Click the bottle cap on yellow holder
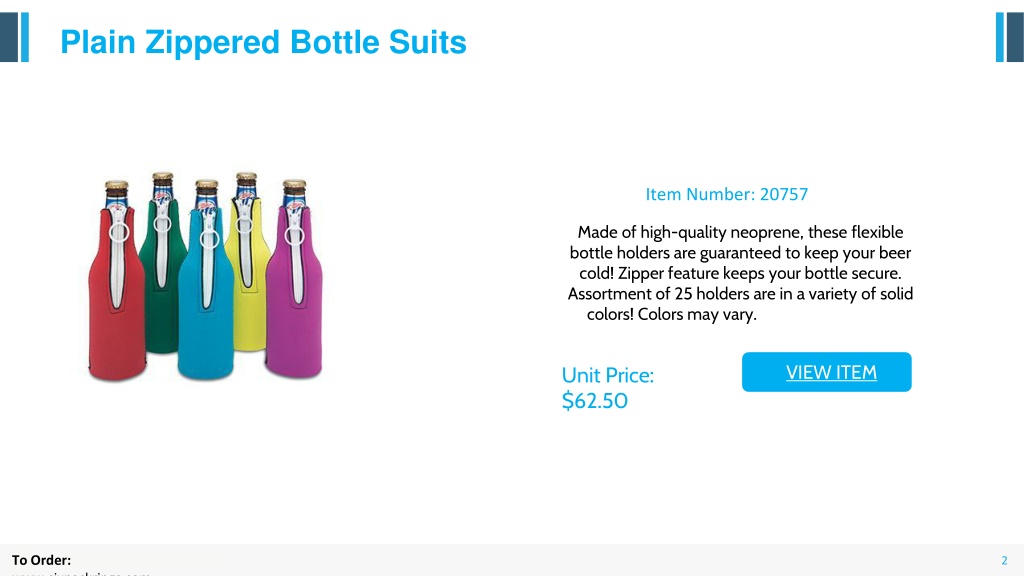The height and width of the screenshot is (576, 1024). click(246, 178)
